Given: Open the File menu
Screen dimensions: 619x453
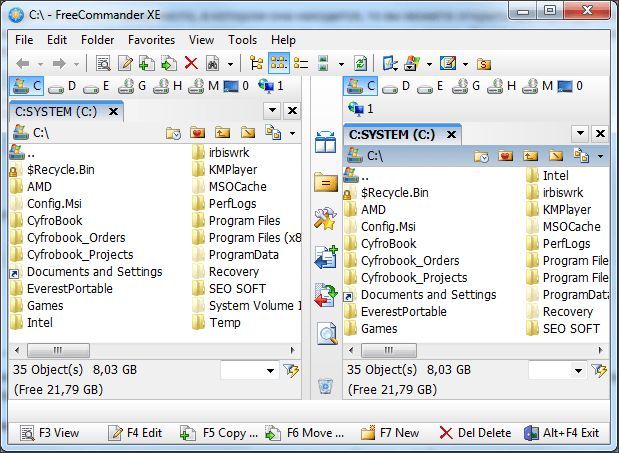Looking at the screenshot, I should coord(24,40).
